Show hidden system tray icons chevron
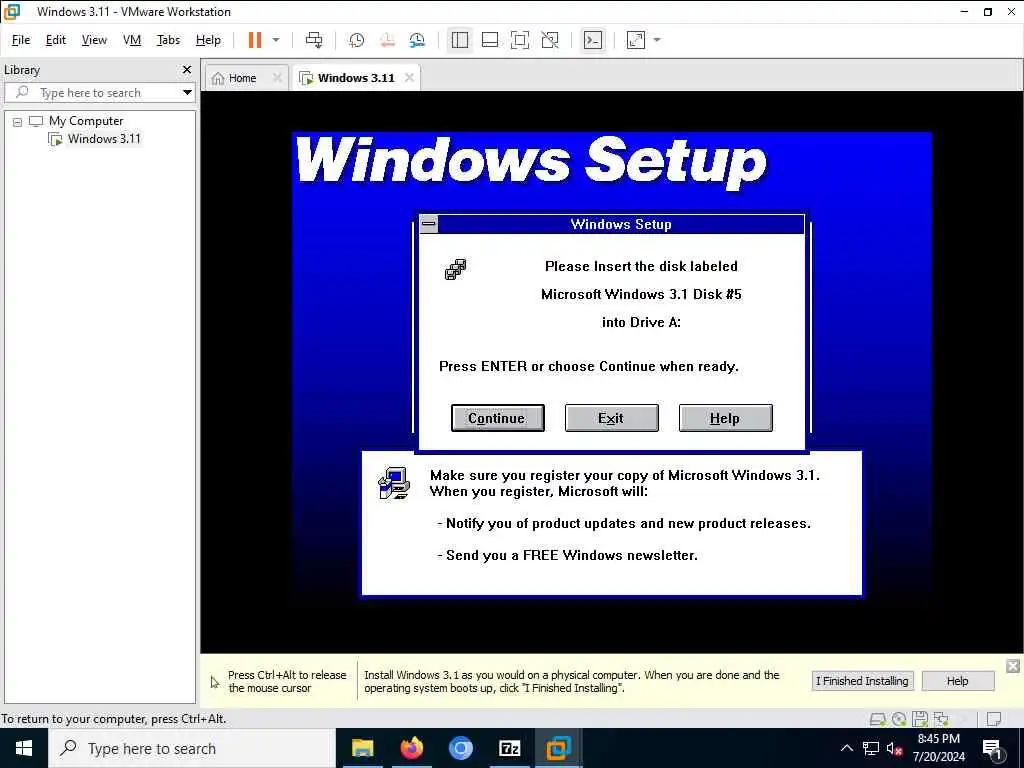Viewport: 1024px width, 768px height. tap(846, 748)
